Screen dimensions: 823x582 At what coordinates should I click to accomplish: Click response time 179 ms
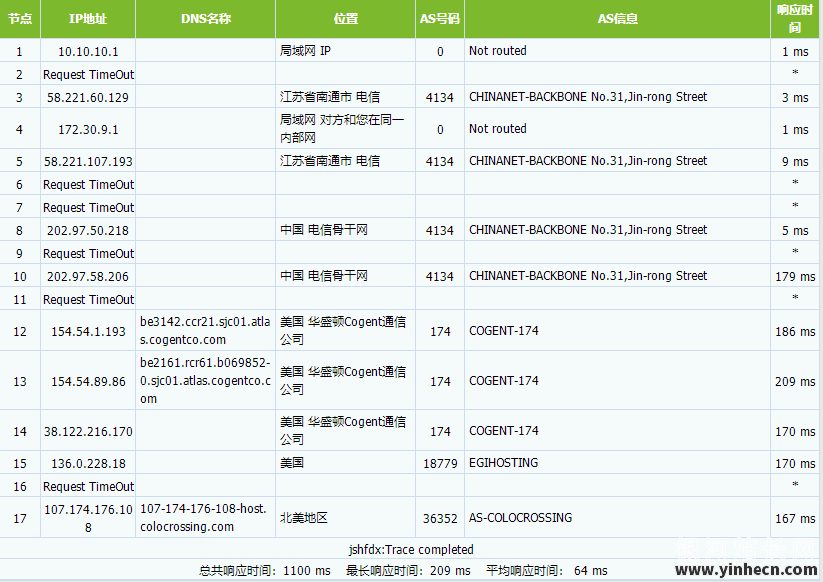[x=795, y=277]
